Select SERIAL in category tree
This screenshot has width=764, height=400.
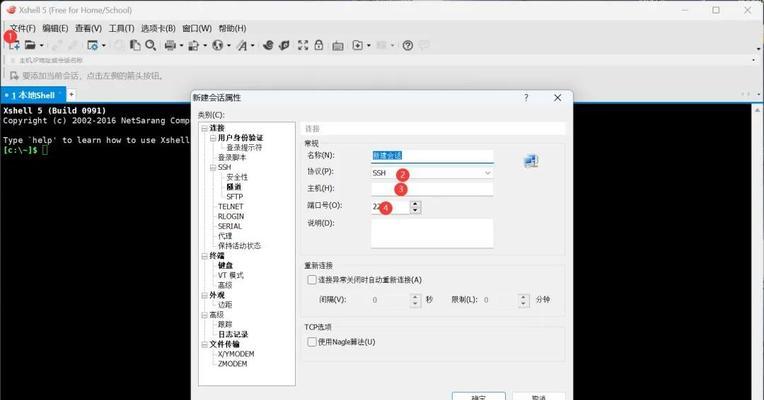(x=229, y=226)
